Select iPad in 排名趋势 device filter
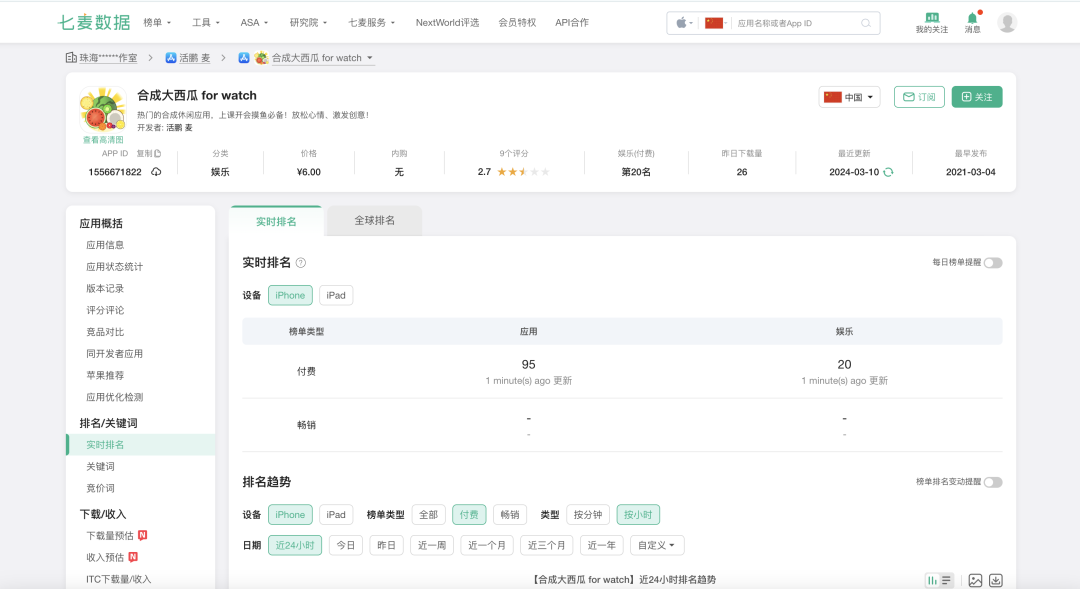 click(336, 515)
